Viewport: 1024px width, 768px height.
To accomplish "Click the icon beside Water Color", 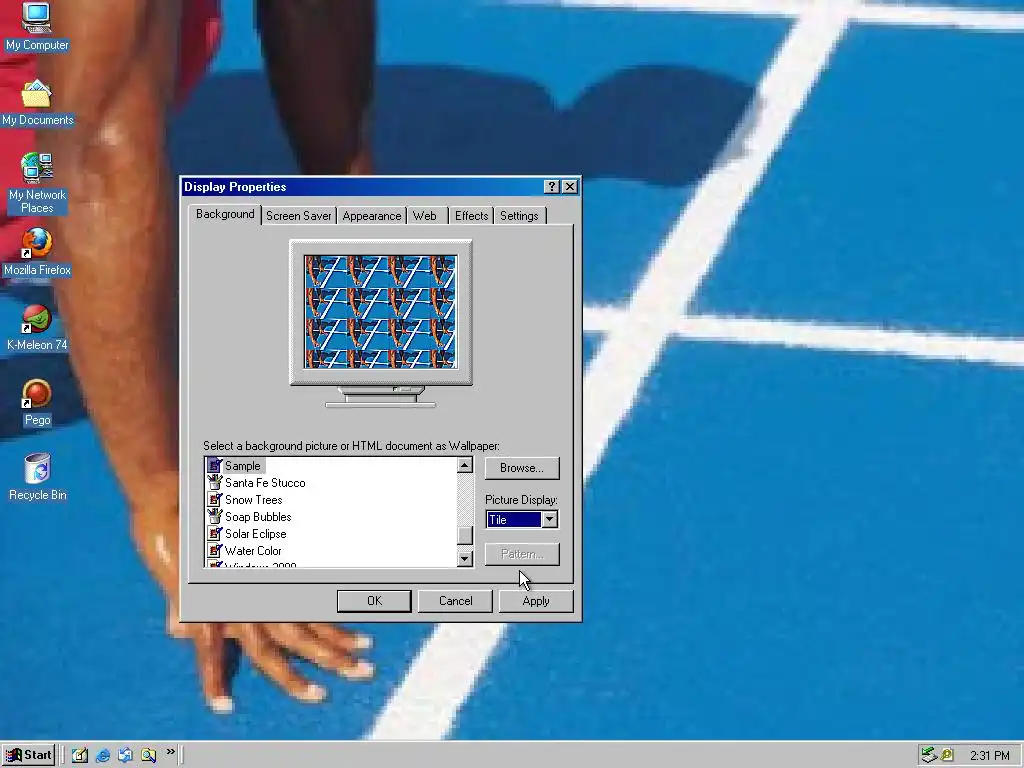I will (214, 550).
